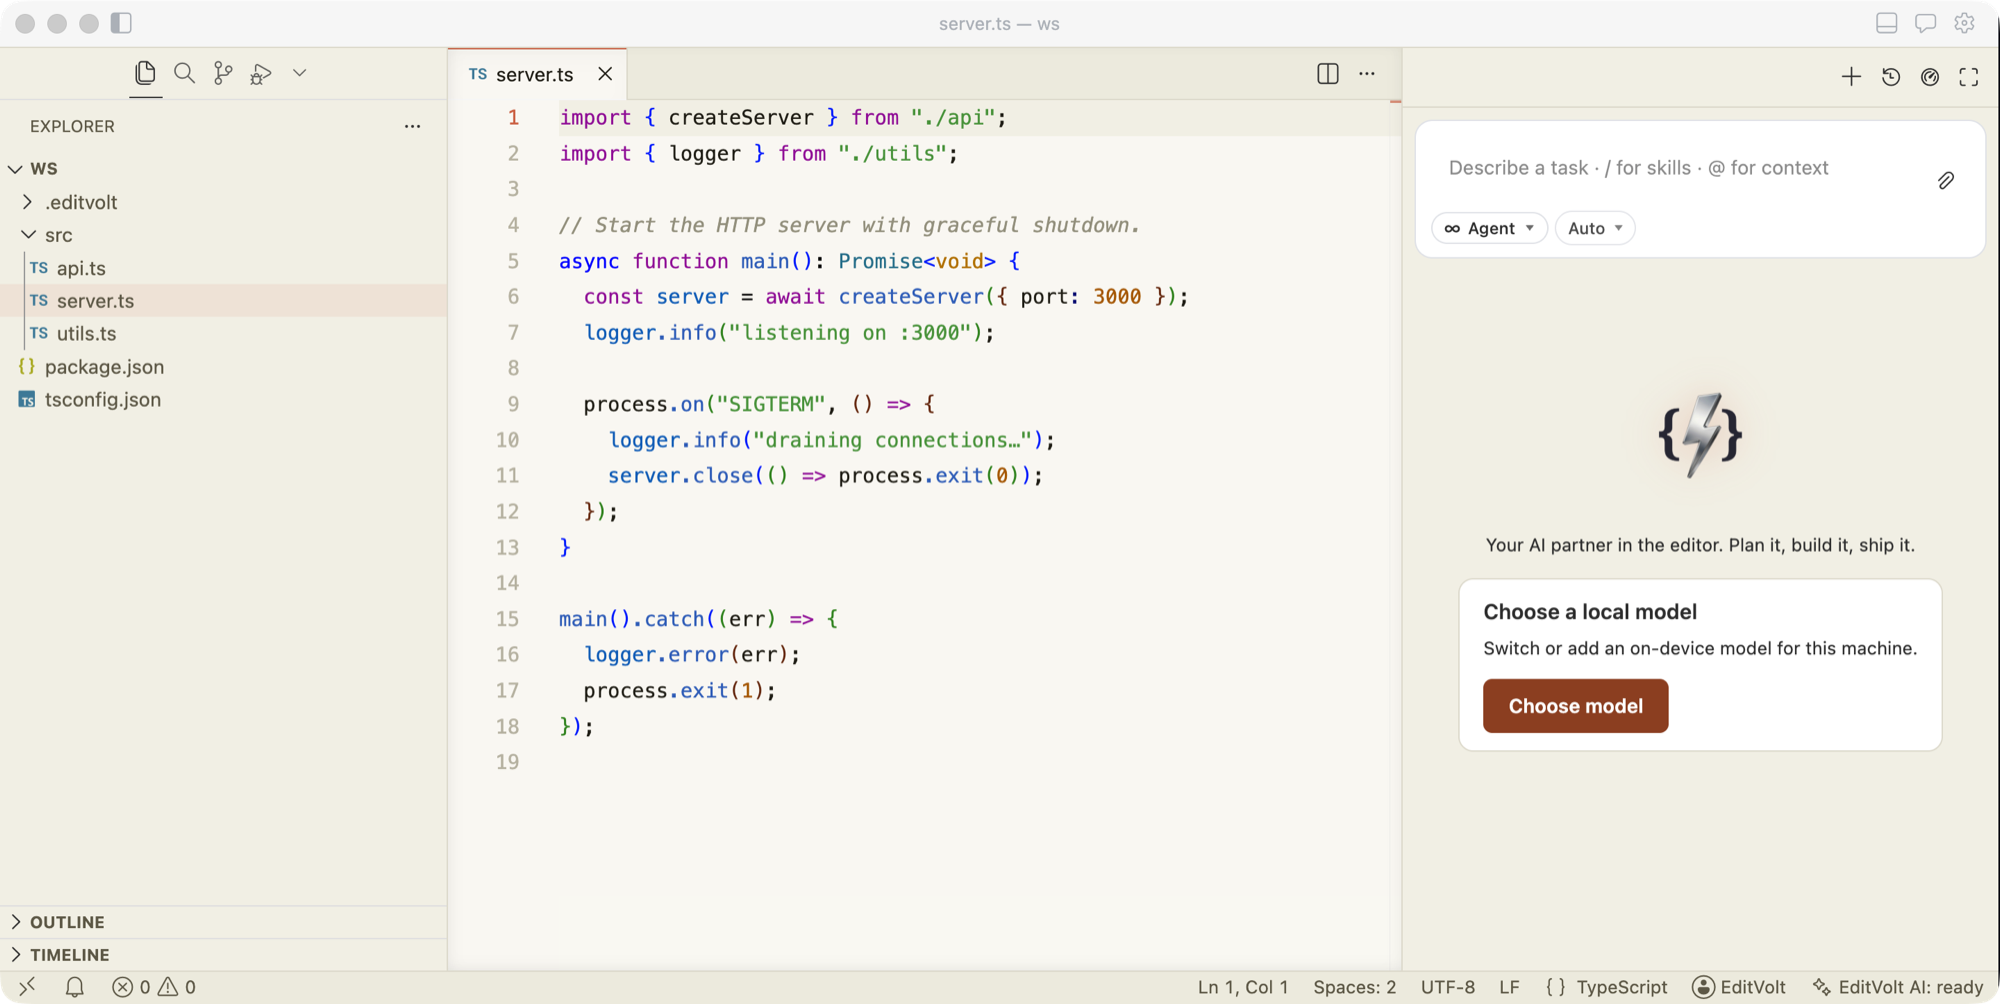
Task: Expand the TIMELINE section
Action: (x=223, y=955)
